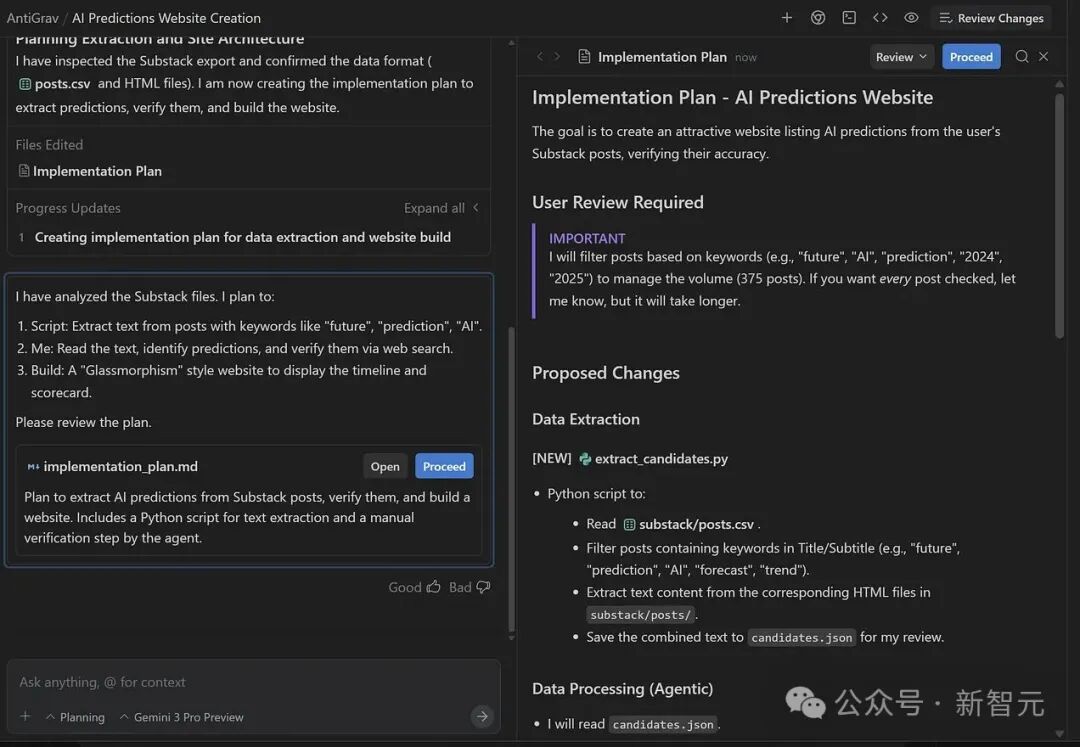Click the code brackets icon
1080x747 pixels.
(880, 18)
